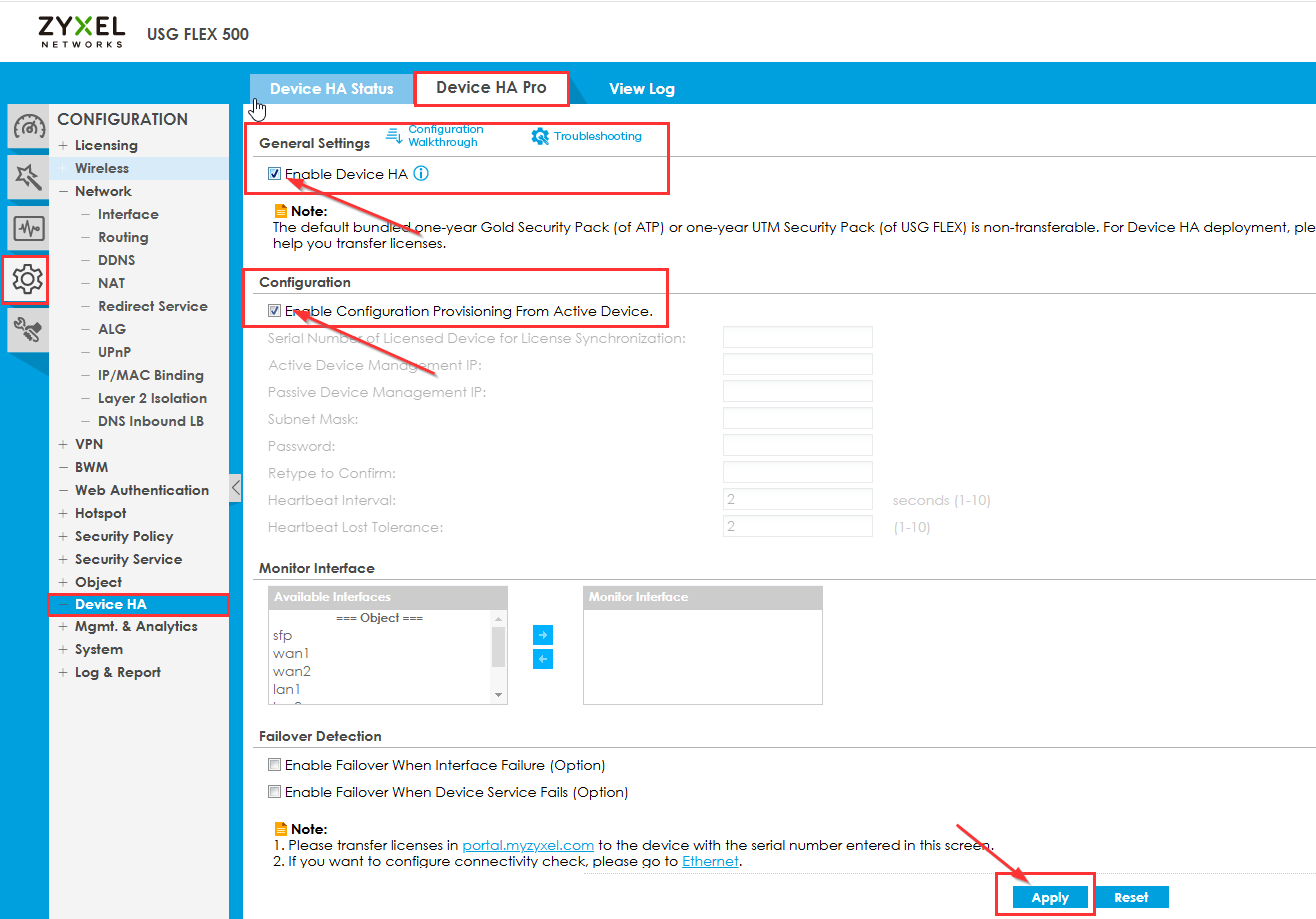Launch Troubleshooting from its gear icon
Image resolution: width=1316 pixels, height=919 pixels.
541,135
